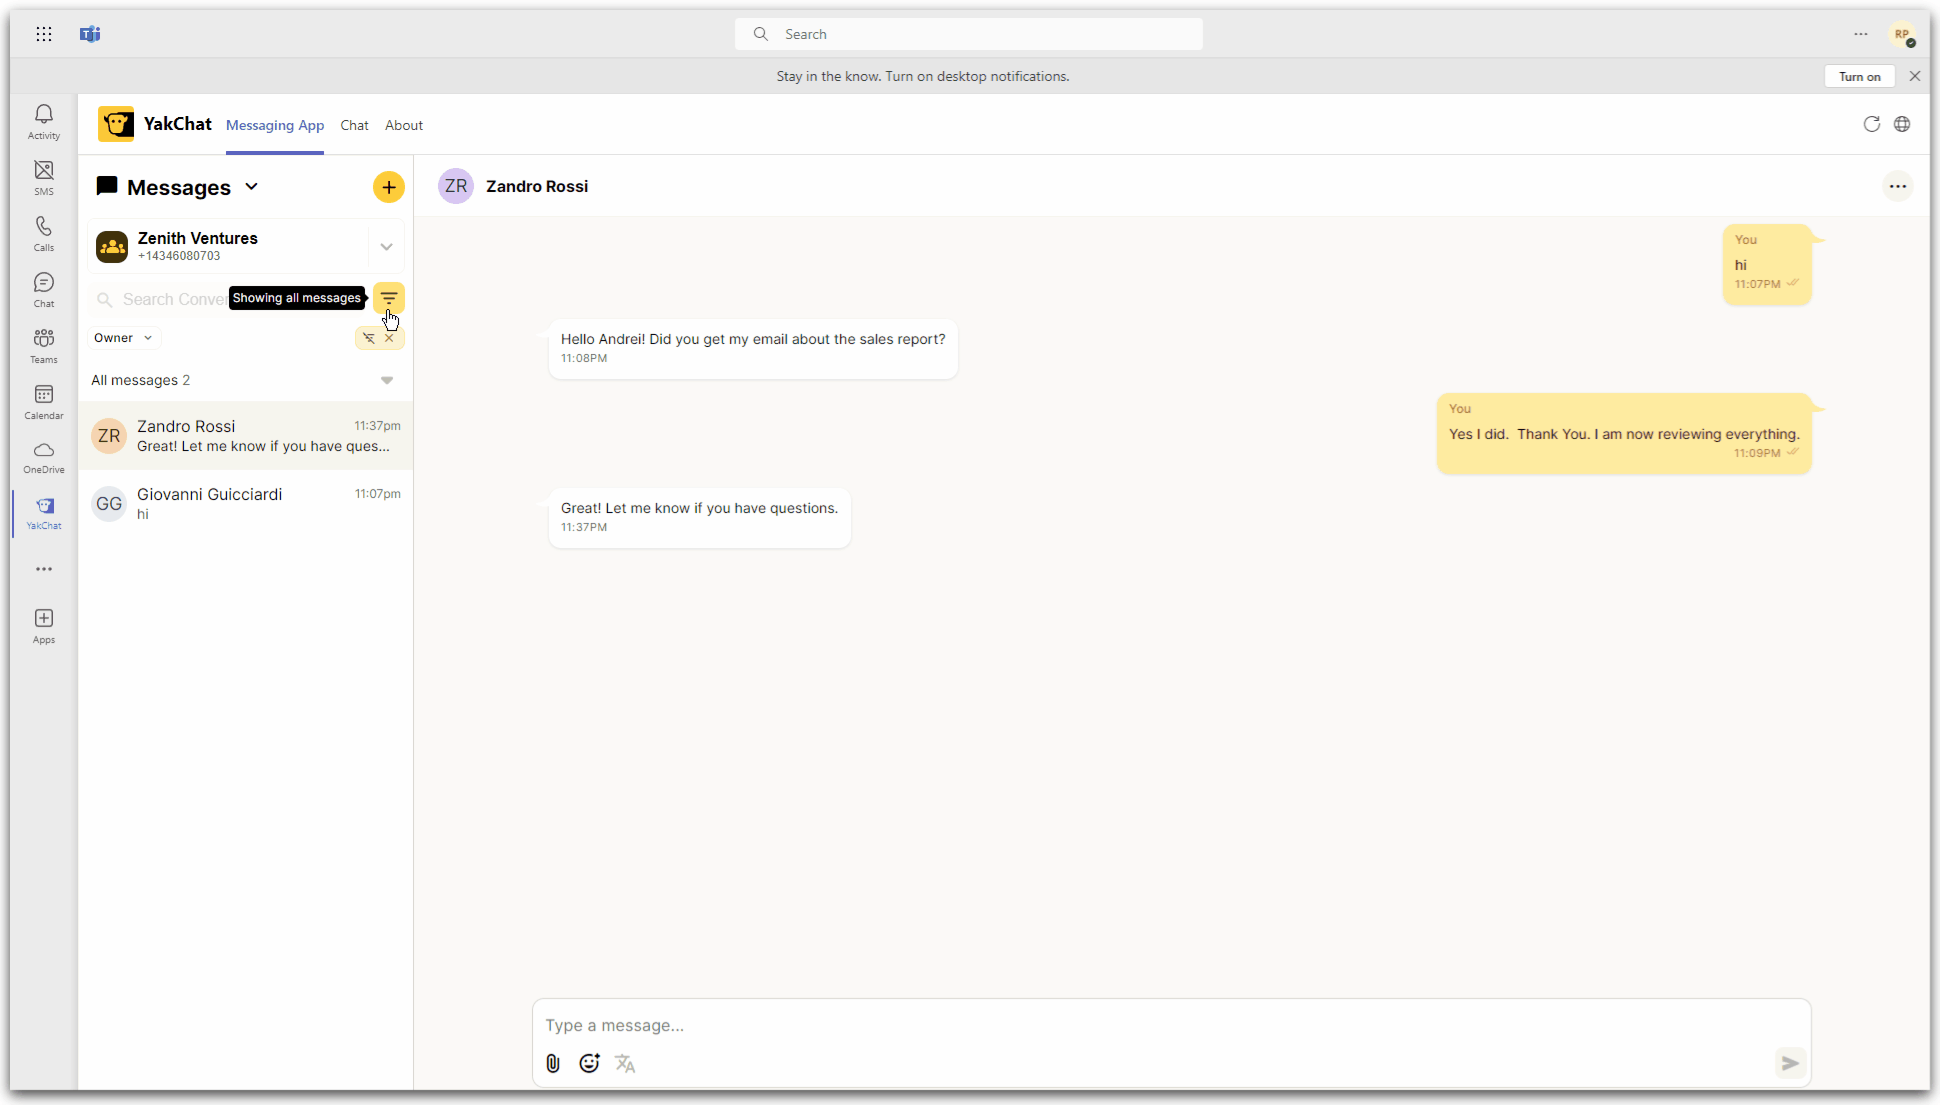Image resolution: width=1940 pixels, height=1105 pixels.
Task: Open app in browser globe icon
Action: point(1902,124)
